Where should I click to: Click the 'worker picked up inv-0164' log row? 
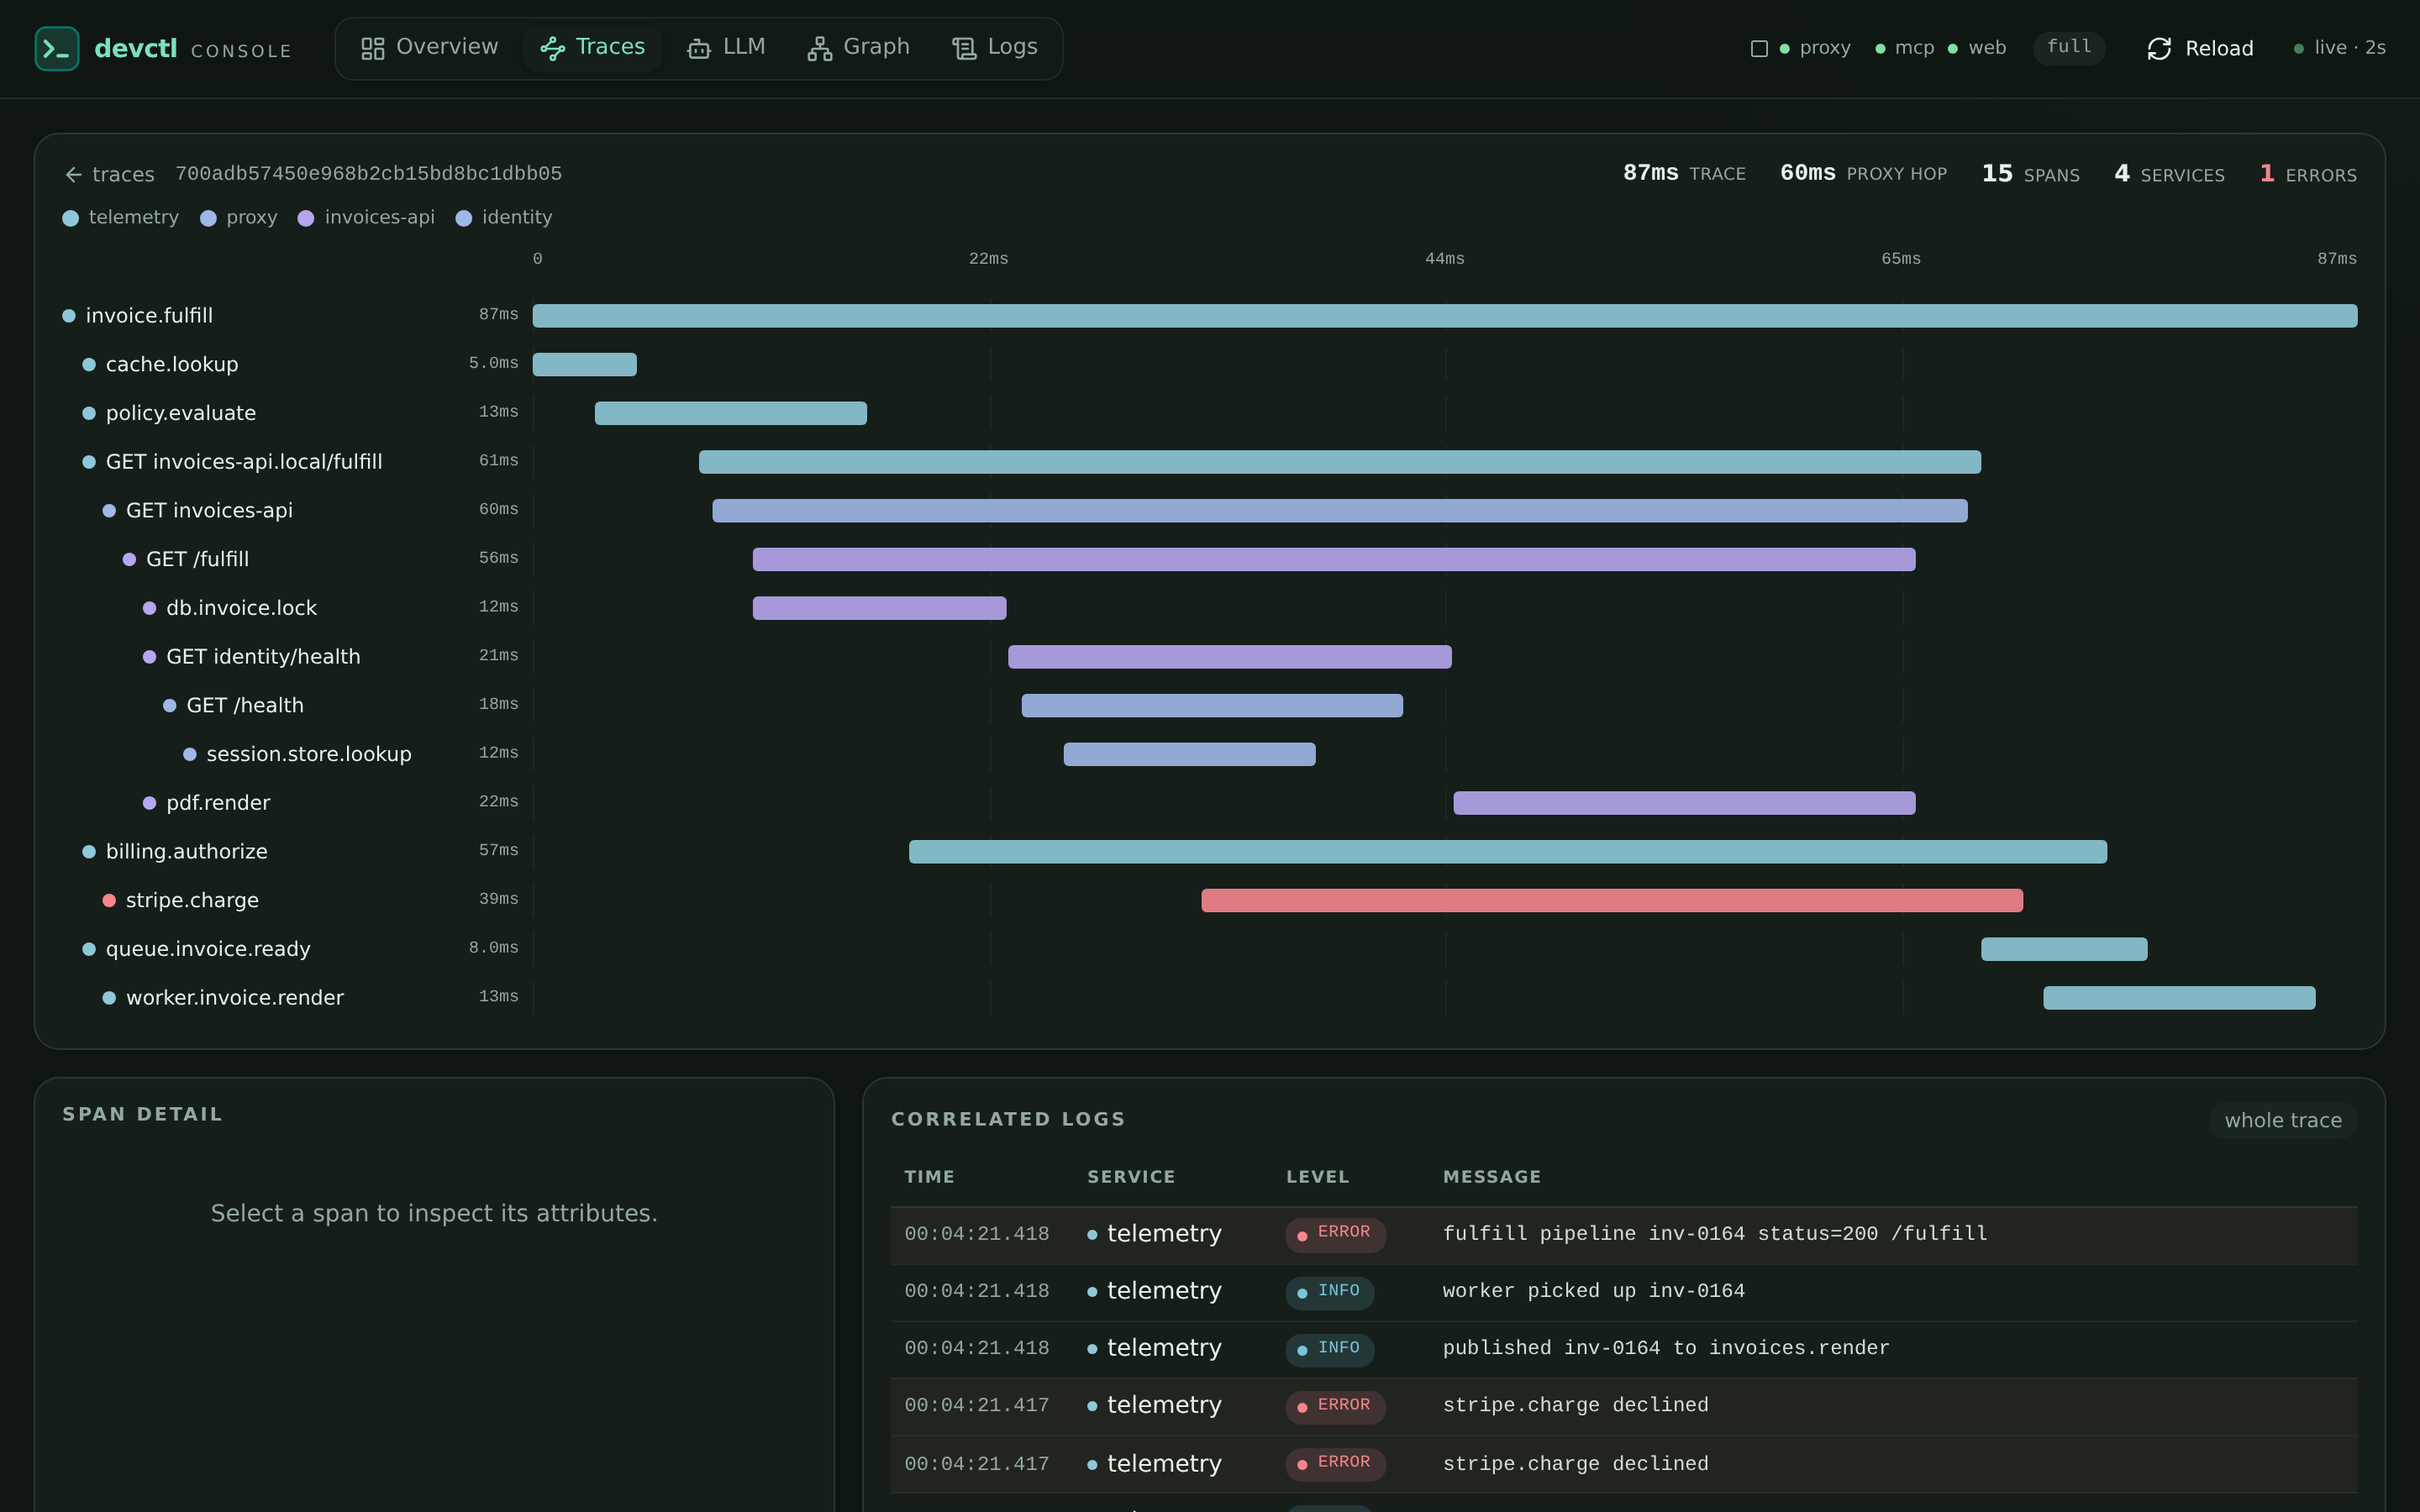1624,1291
